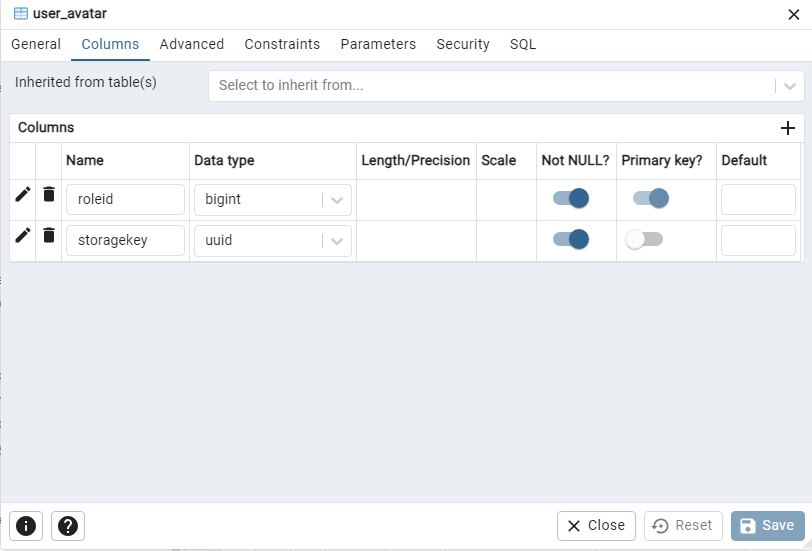This screenshot has width=812, height=551.
Task: Focus the storagekey name field
Action: point(125,240)
